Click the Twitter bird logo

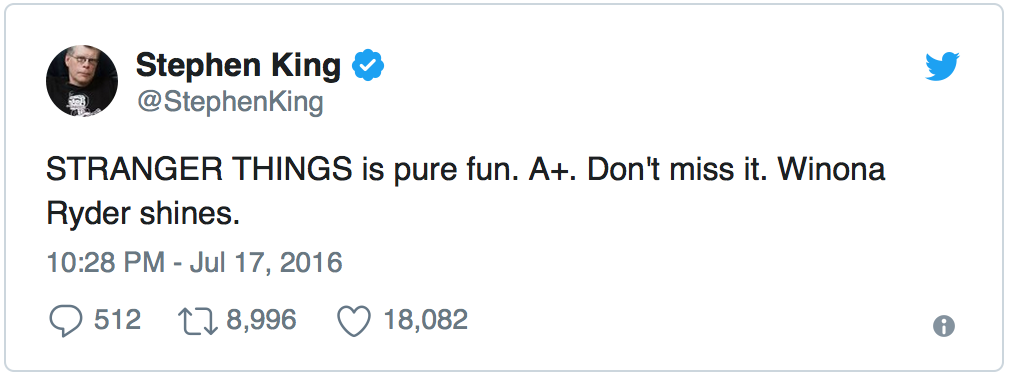[x=942, y=67]
